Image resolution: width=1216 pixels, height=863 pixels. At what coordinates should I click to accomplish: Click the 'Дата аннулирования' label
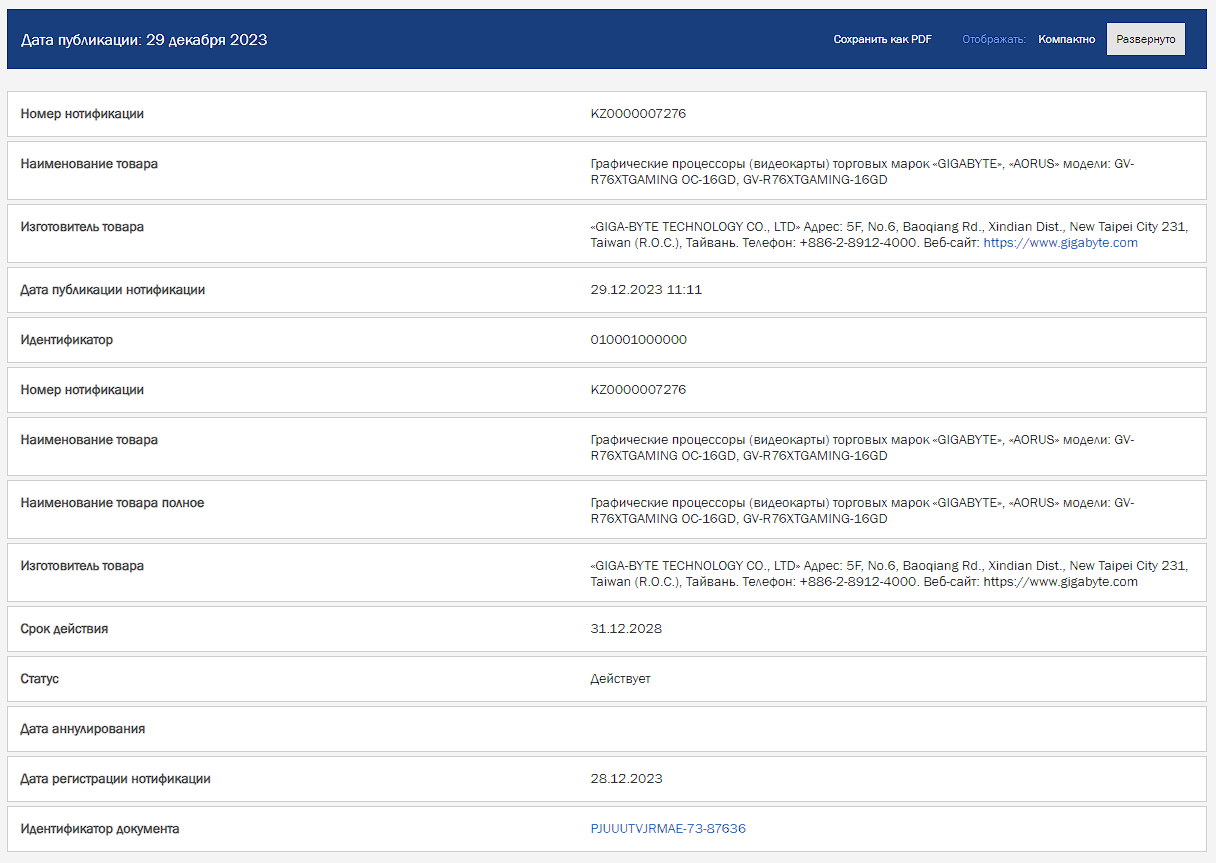coord(83,729)
